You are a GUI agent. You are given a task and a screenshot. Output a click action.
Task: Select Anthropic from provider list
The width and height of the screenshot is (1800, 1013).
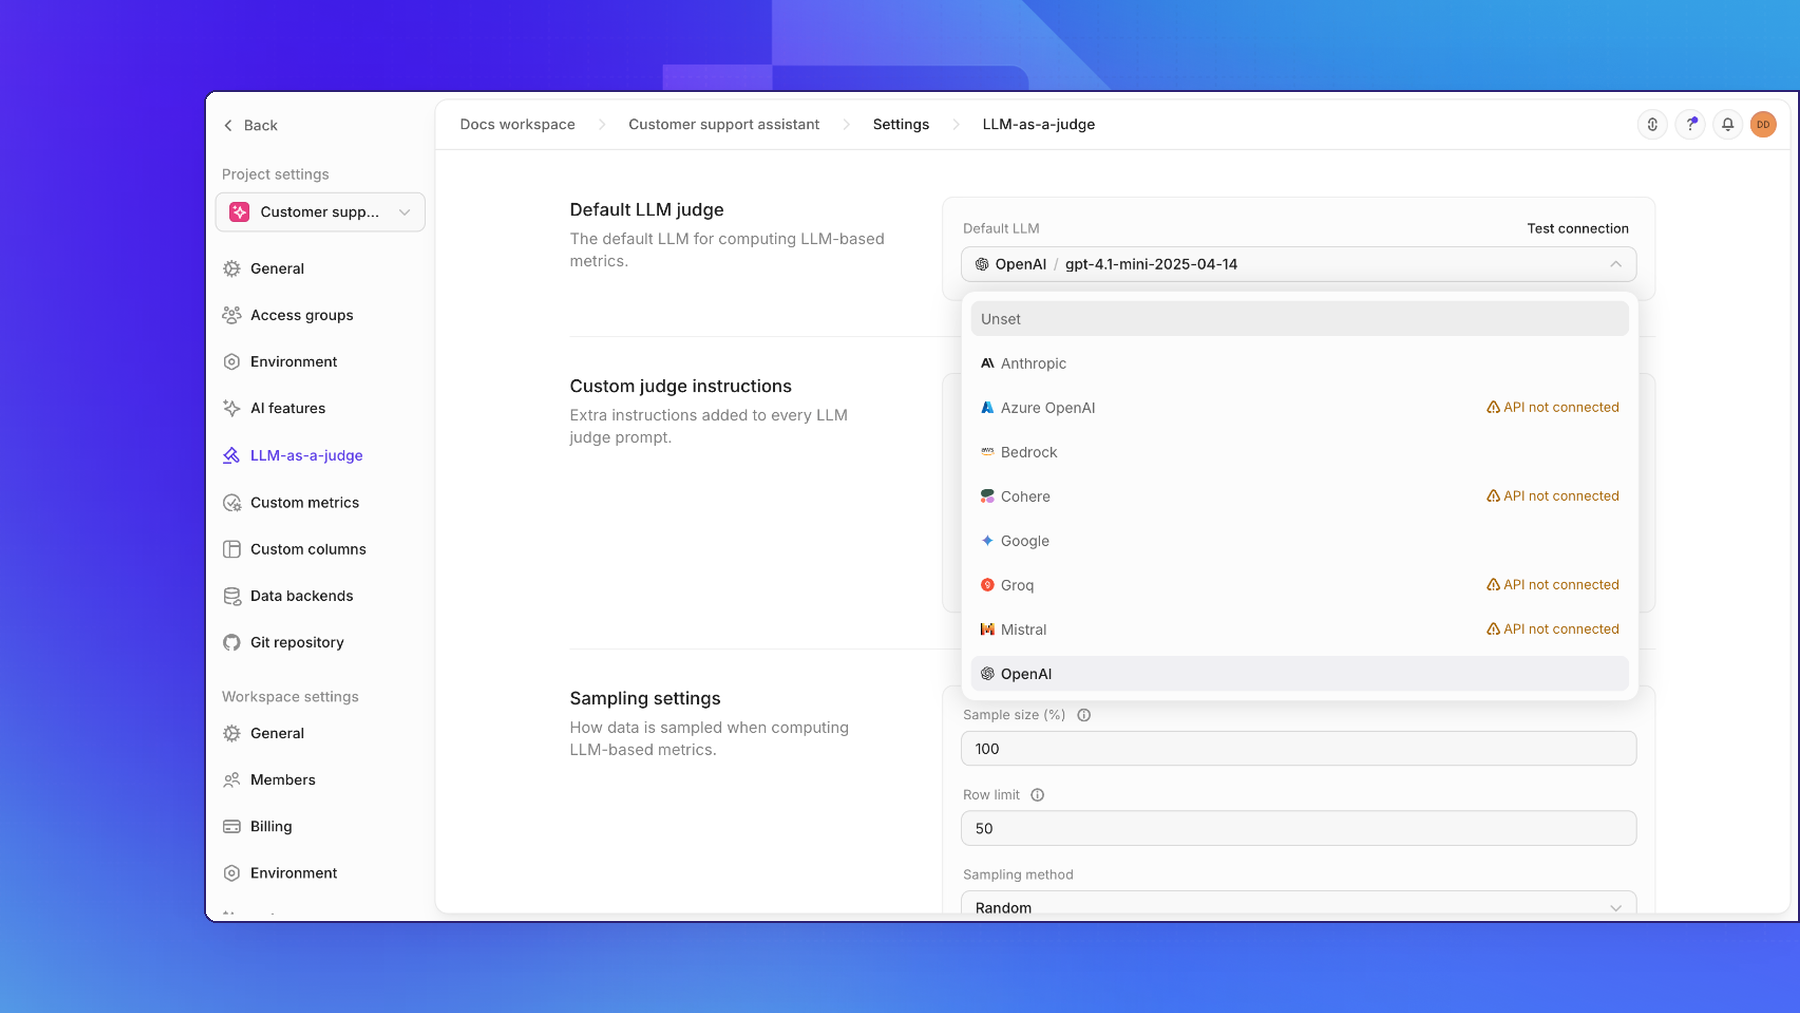[1299, 363]
